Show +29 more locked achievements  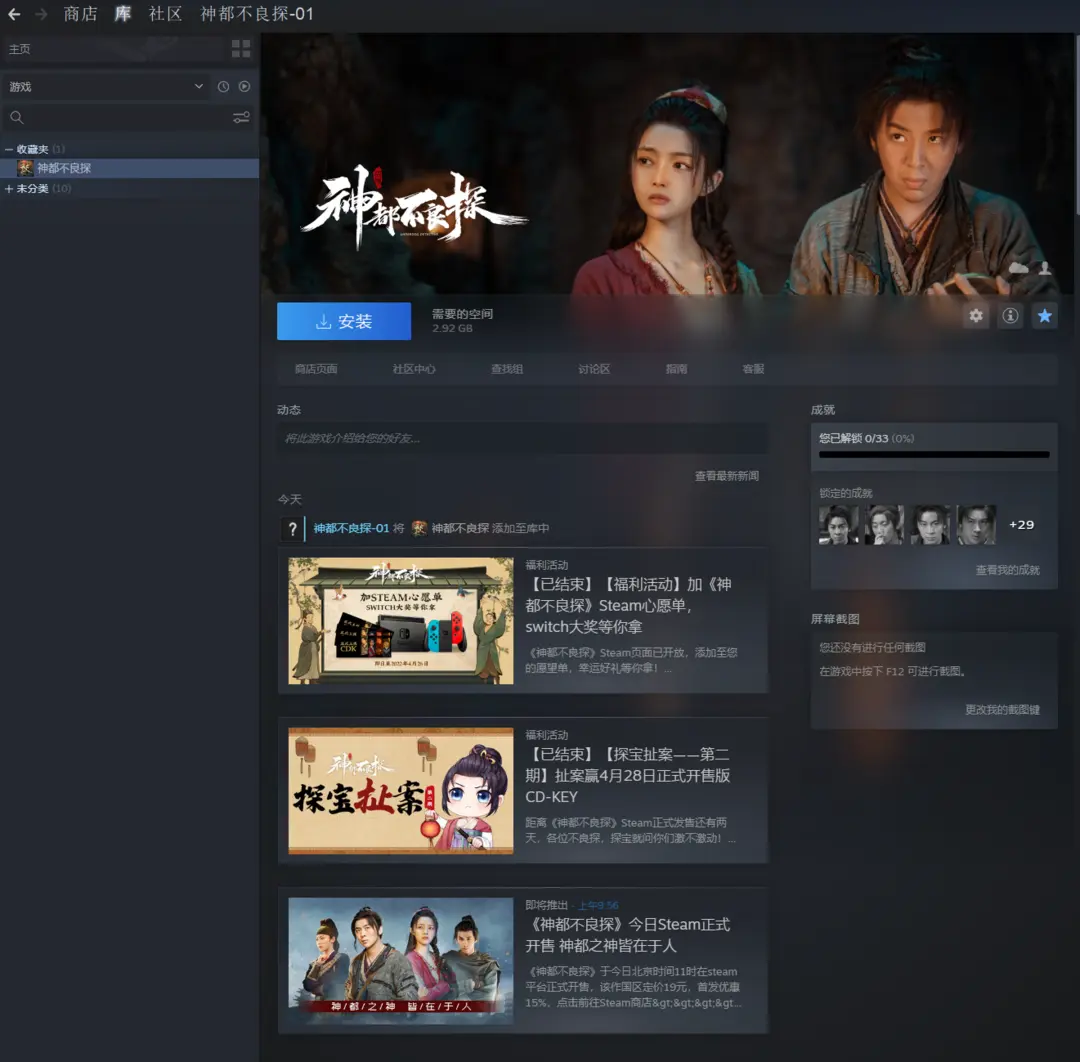coord(1021,525)
